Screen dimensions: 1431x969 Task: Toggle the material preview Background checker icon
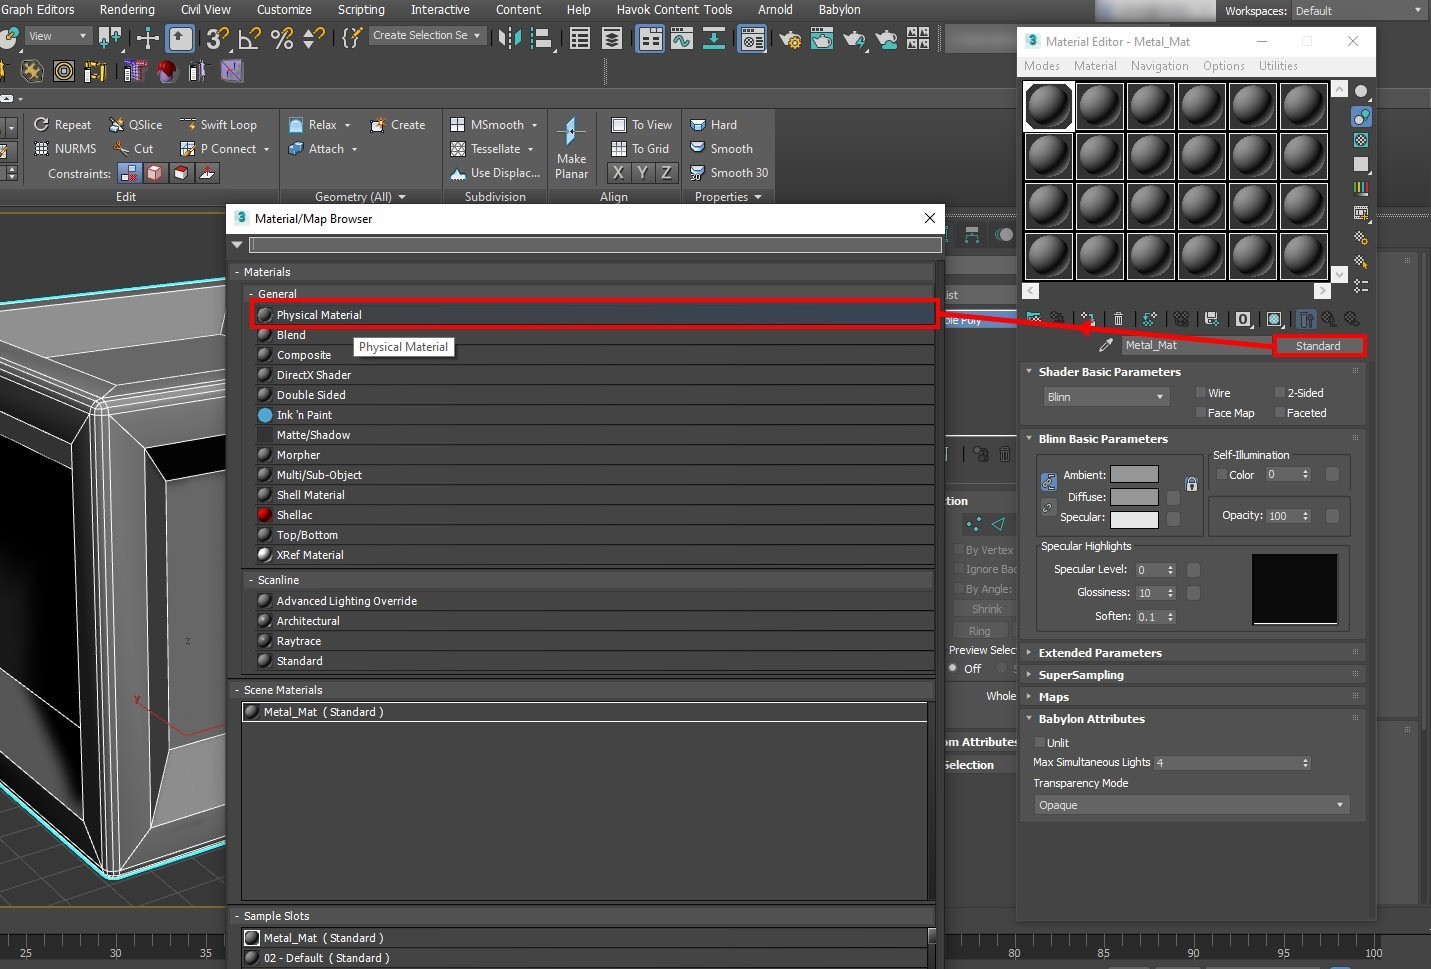coord(1361,140)
